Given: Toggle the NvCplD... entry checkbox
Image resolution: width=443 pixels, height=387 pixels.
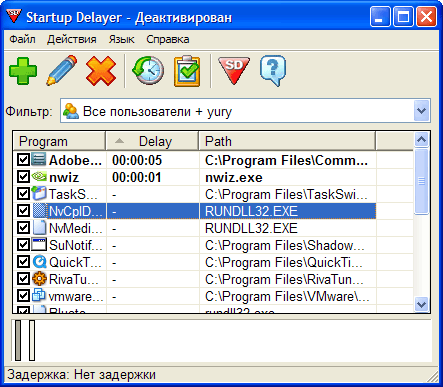Looking at the screenshot, I should pos(23,211).
